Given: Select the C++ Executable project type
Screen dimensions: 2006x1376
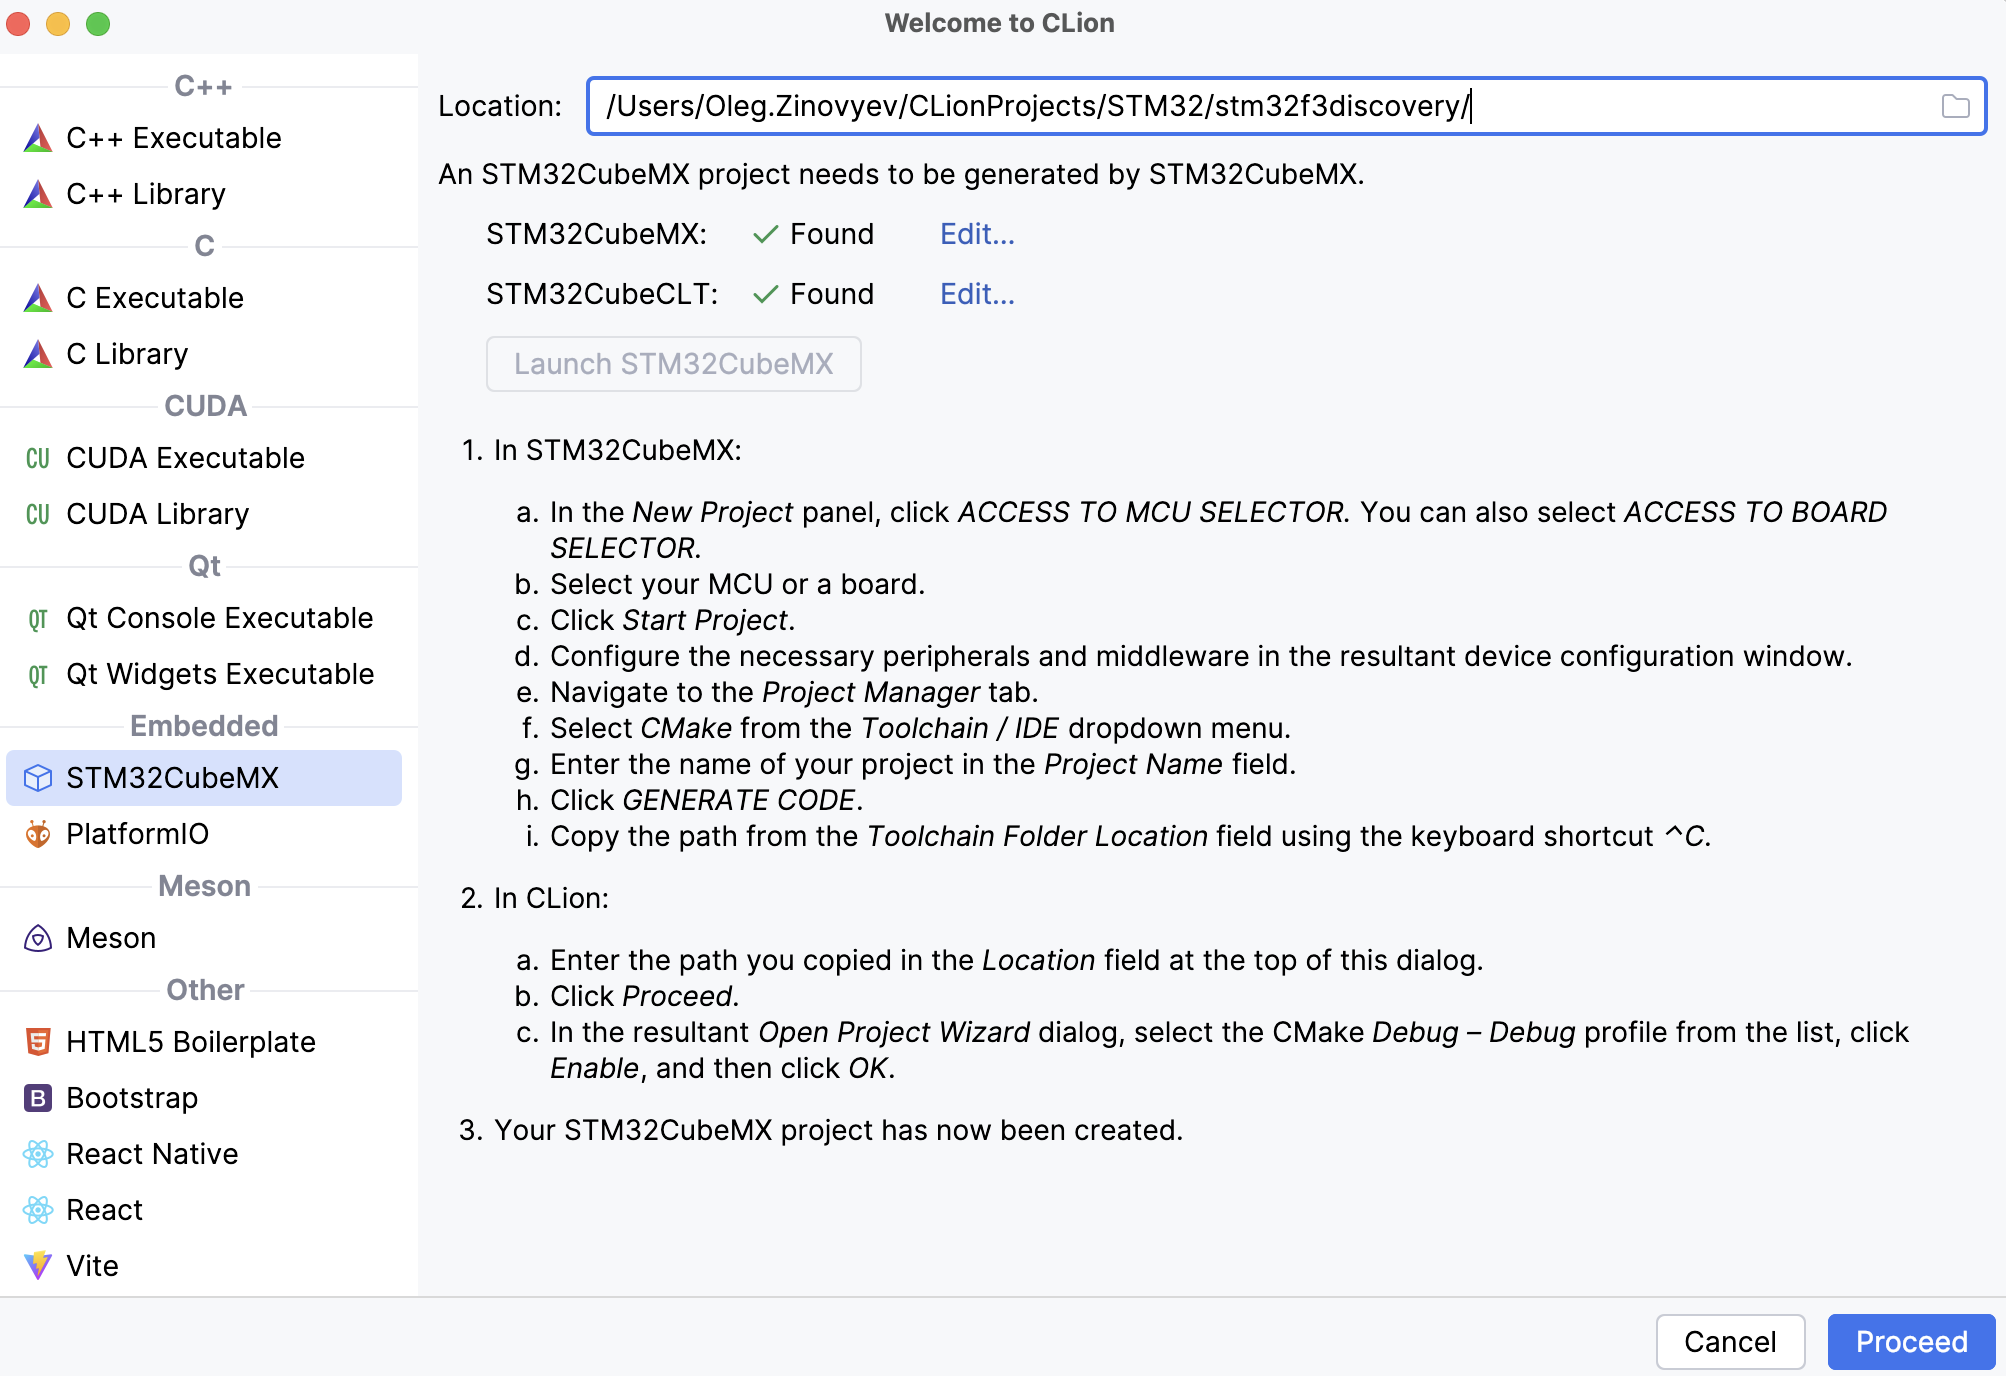Looking at the screenshot, I should pos(173,138).
